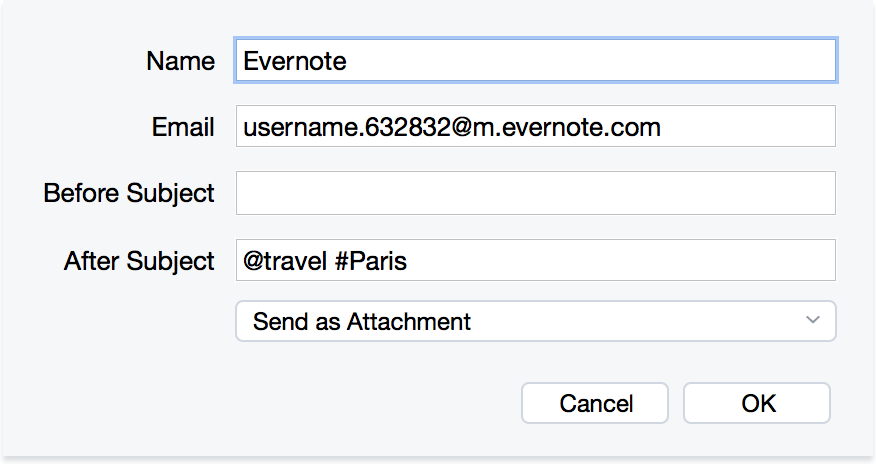Screen dimensions: 876x464
Task: Confirm the dialog with OK
Action: 757,404
